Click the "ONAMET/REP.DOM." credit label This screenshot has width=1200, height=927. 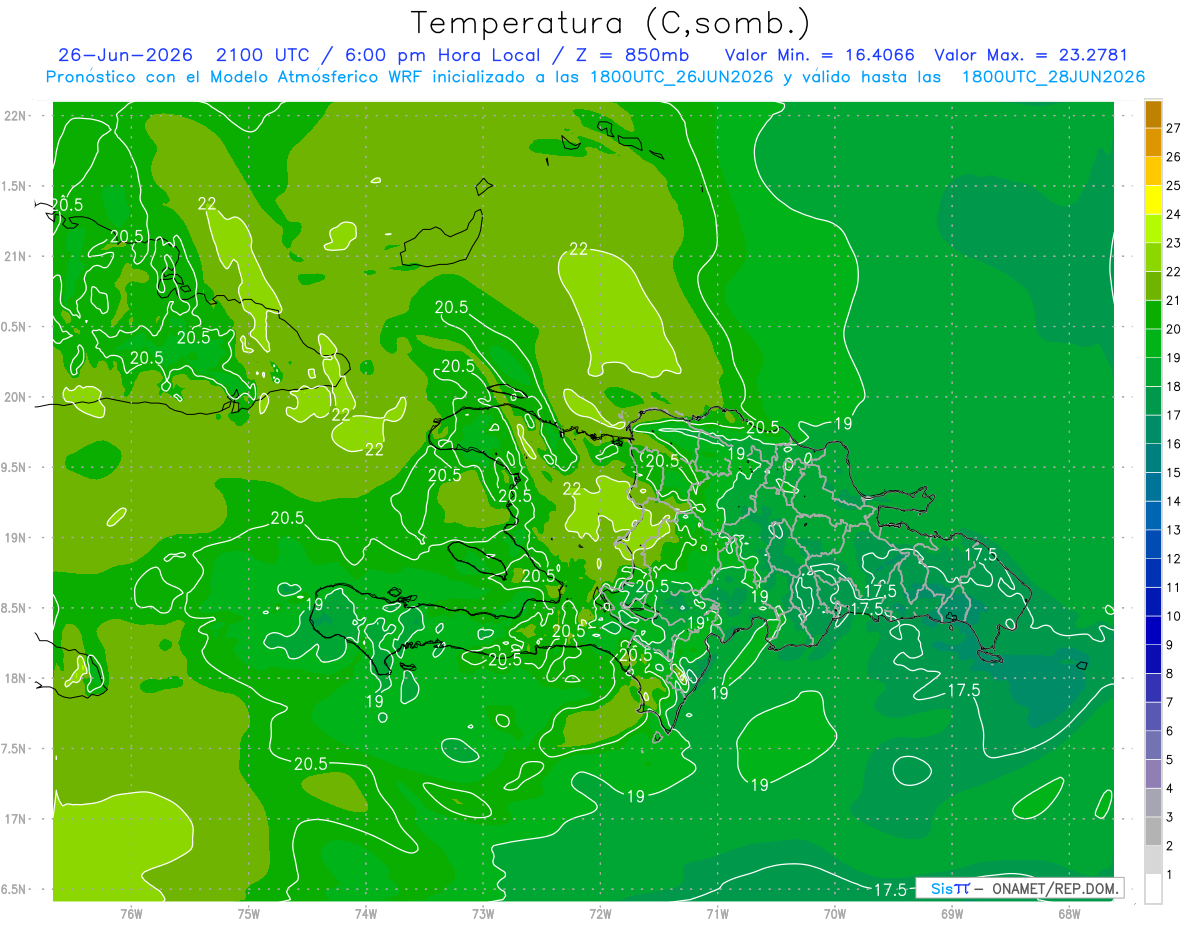(x=1055, y=888)
